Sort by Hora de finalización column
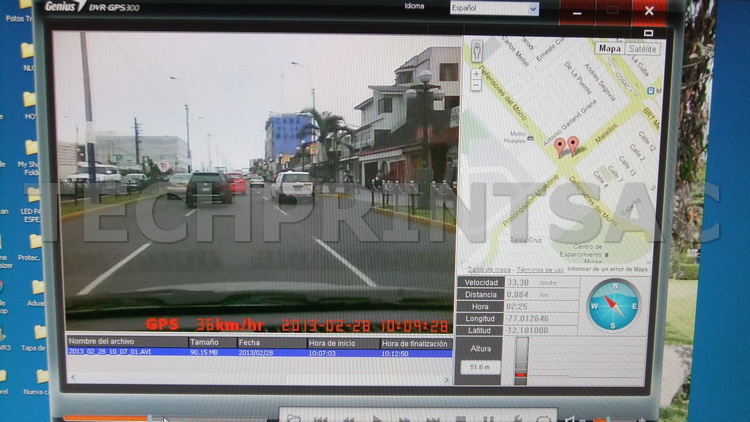750x422 pixels. click(x=416, y=344)
